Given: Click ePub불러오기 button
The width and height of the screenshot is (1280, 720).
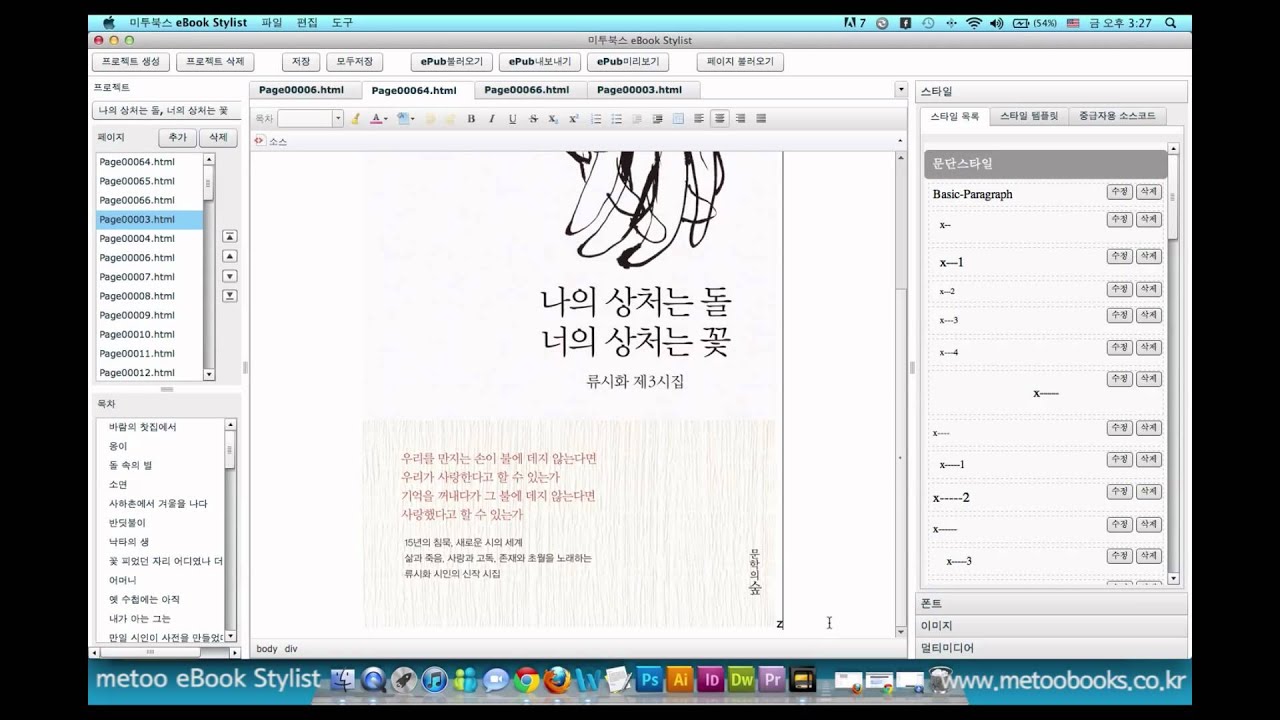Looking at the screenshot, I should (451, 62).
